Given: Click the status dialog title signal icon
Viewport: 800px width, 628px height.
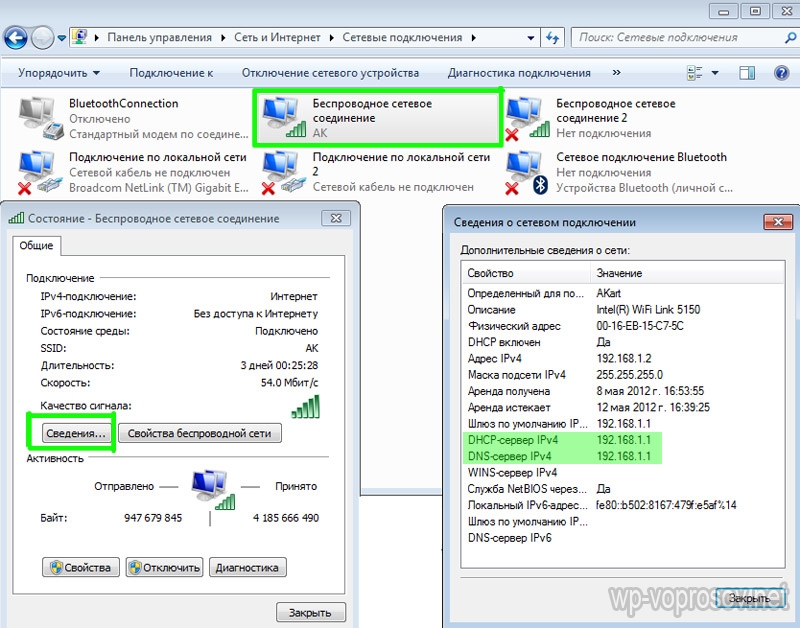Looking at the screenshot, I should [16, 218].
